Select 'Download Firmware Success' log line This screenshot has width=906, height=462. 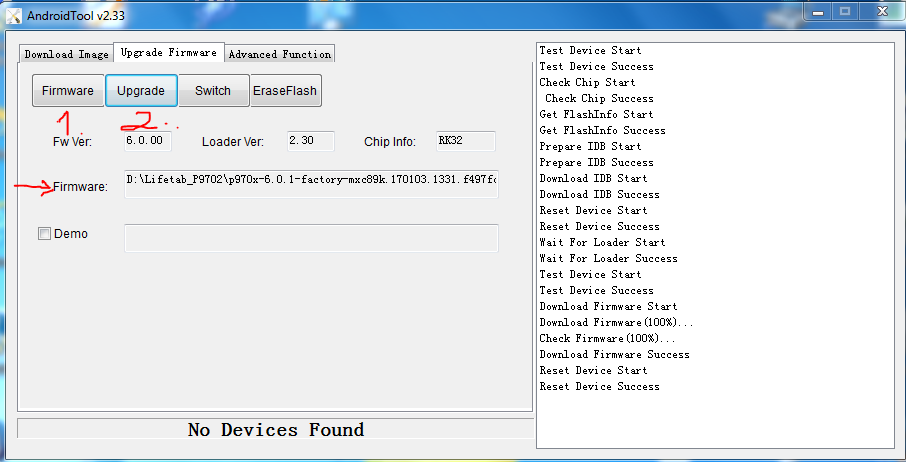pos(614,355)
